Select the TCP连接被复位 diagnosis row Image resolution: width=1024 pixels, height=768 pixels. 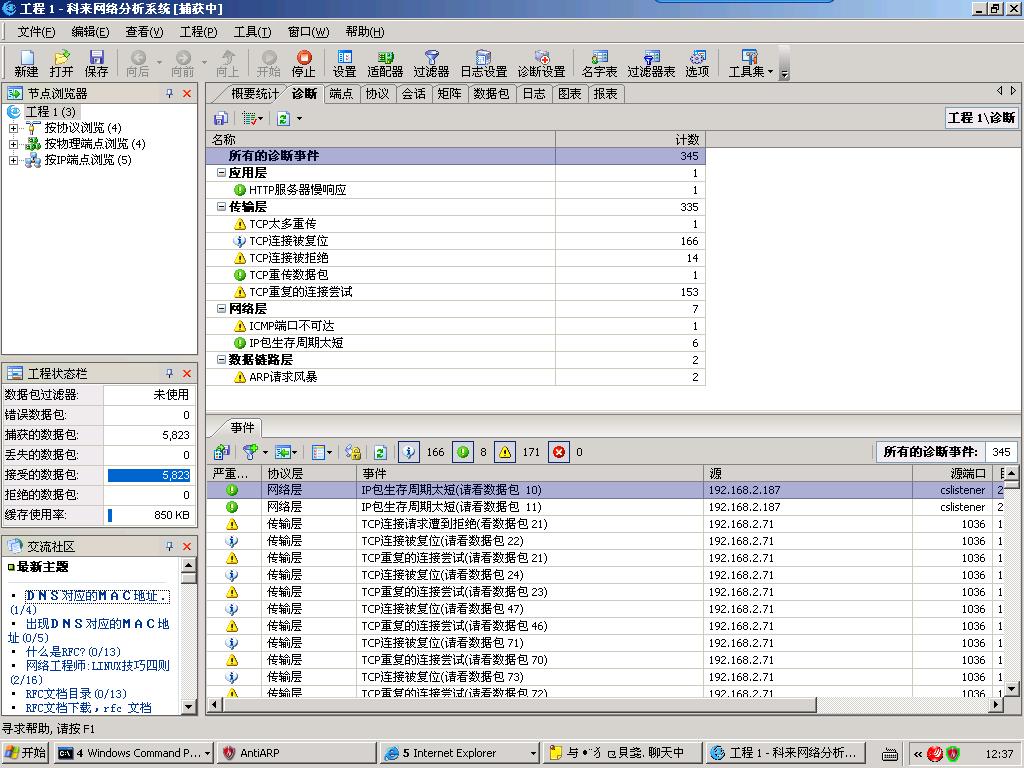(288, 241)
